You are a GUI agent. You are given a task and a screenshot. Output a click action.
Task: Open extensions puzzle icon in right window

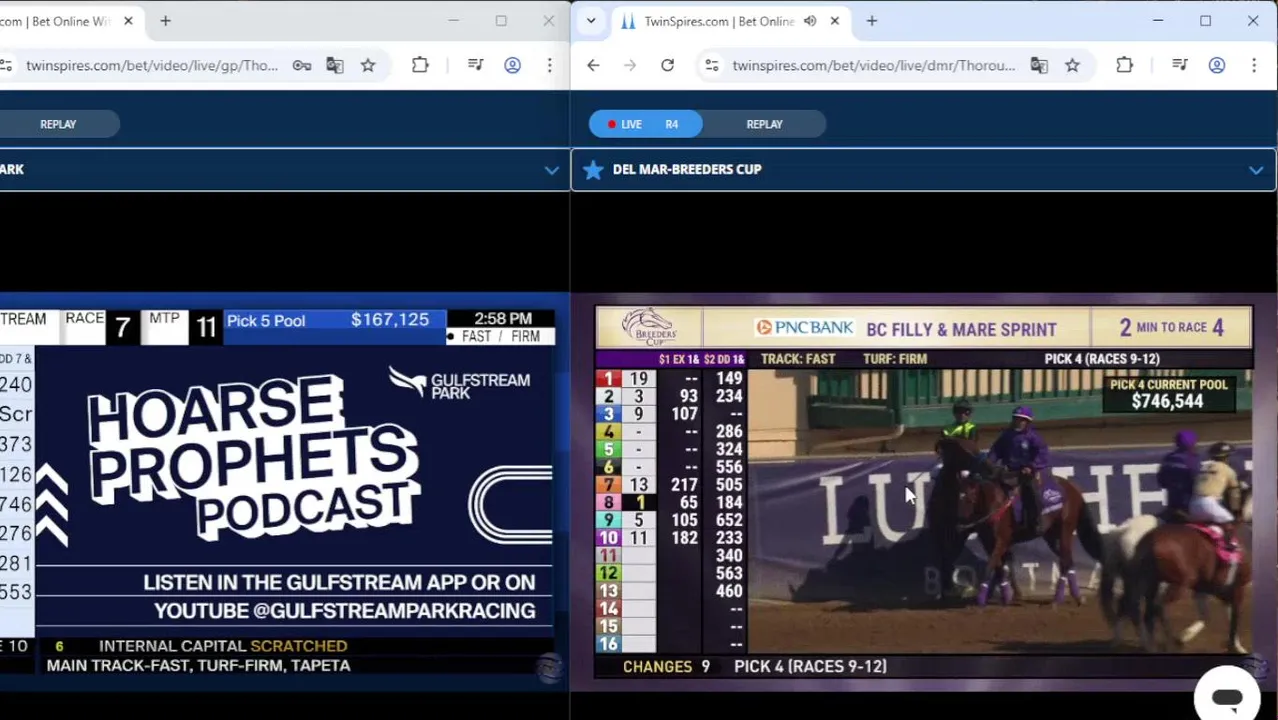(x=1124, y=65)
